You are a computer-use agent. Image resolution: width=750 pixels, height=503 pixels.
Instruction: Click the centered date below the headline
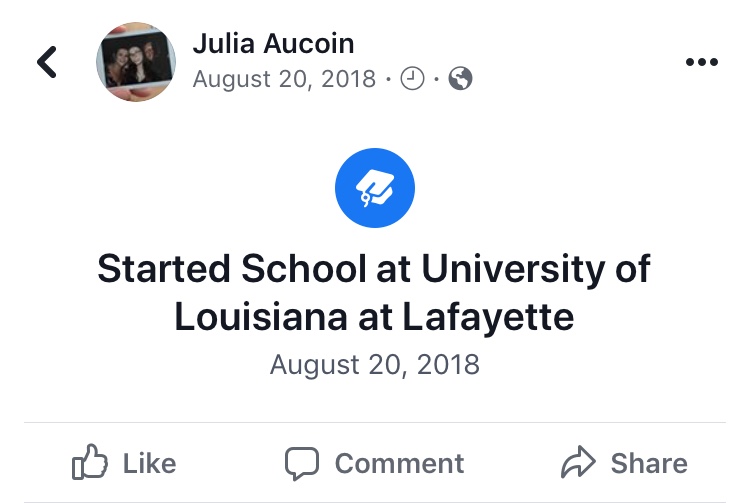(375, 364)
